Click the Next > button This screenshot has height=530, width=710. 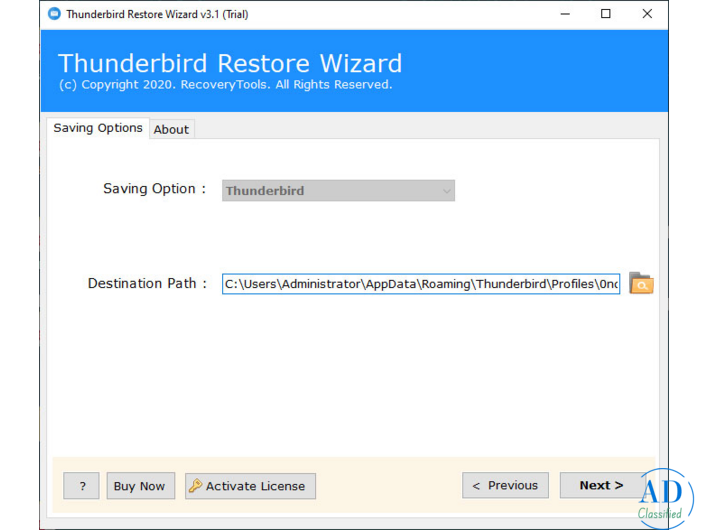601,485
